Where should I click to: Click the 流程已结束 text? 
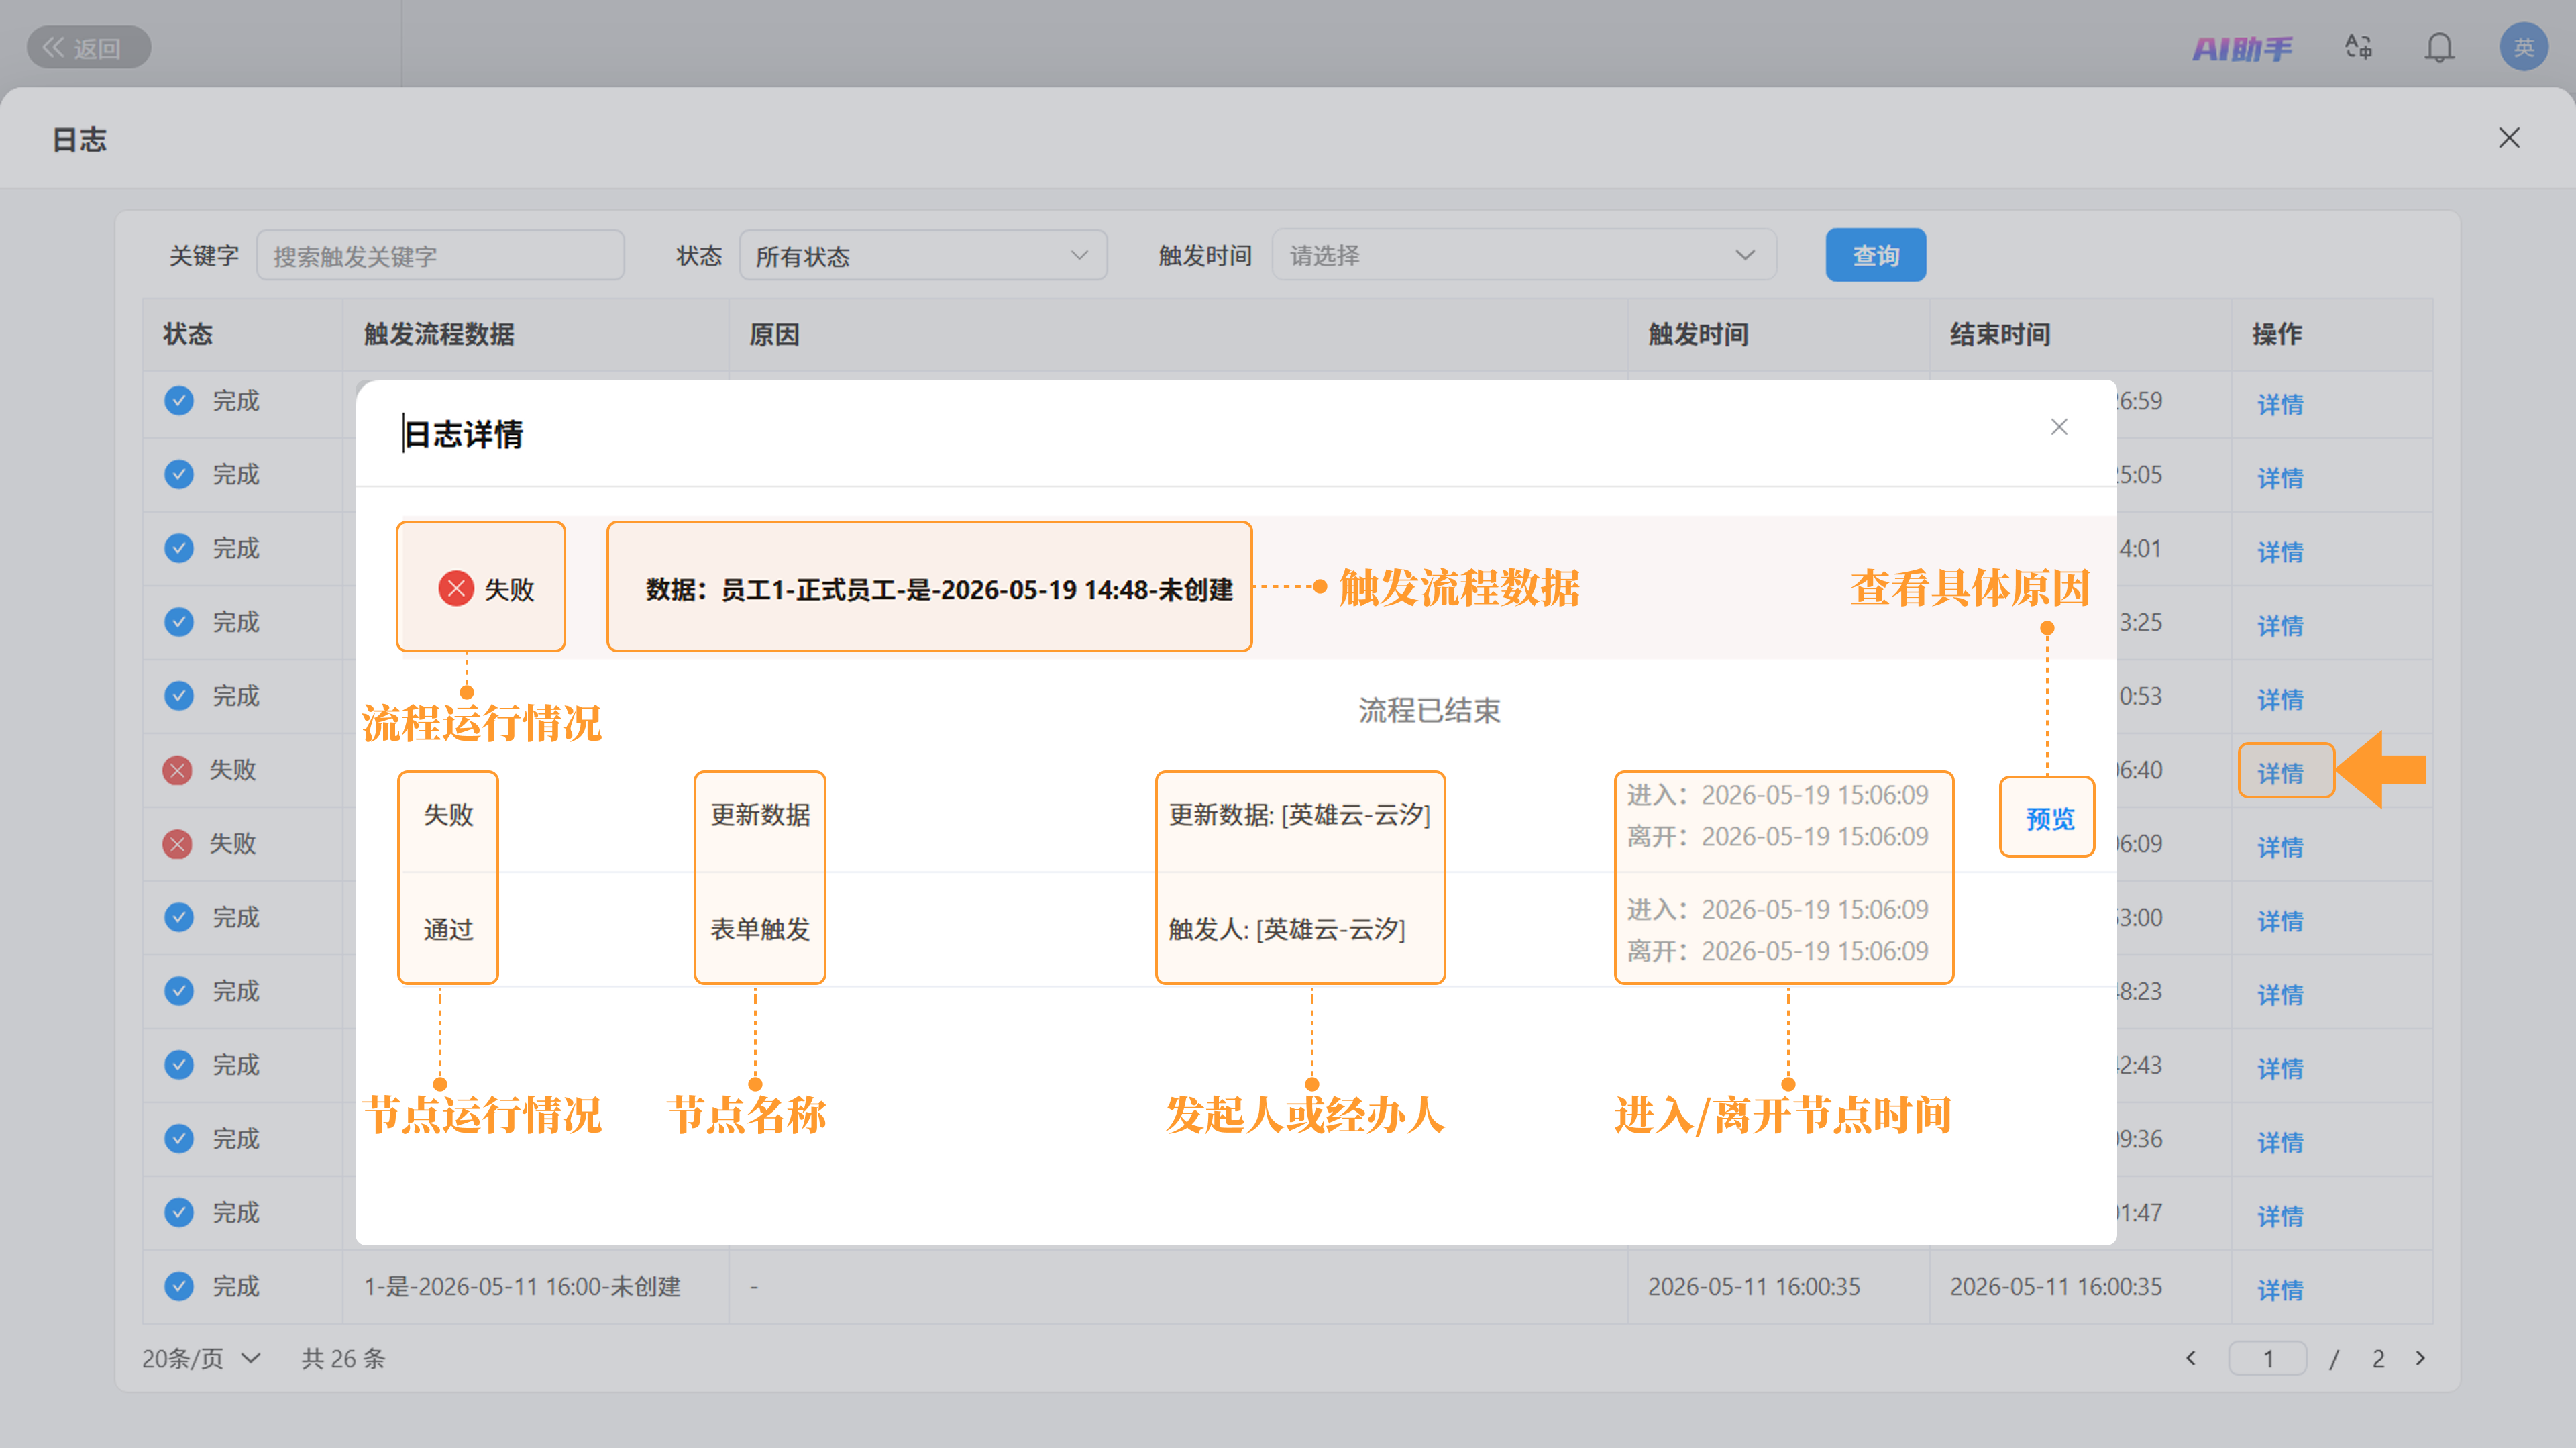pyautogui.click(x=1429, y=711)
